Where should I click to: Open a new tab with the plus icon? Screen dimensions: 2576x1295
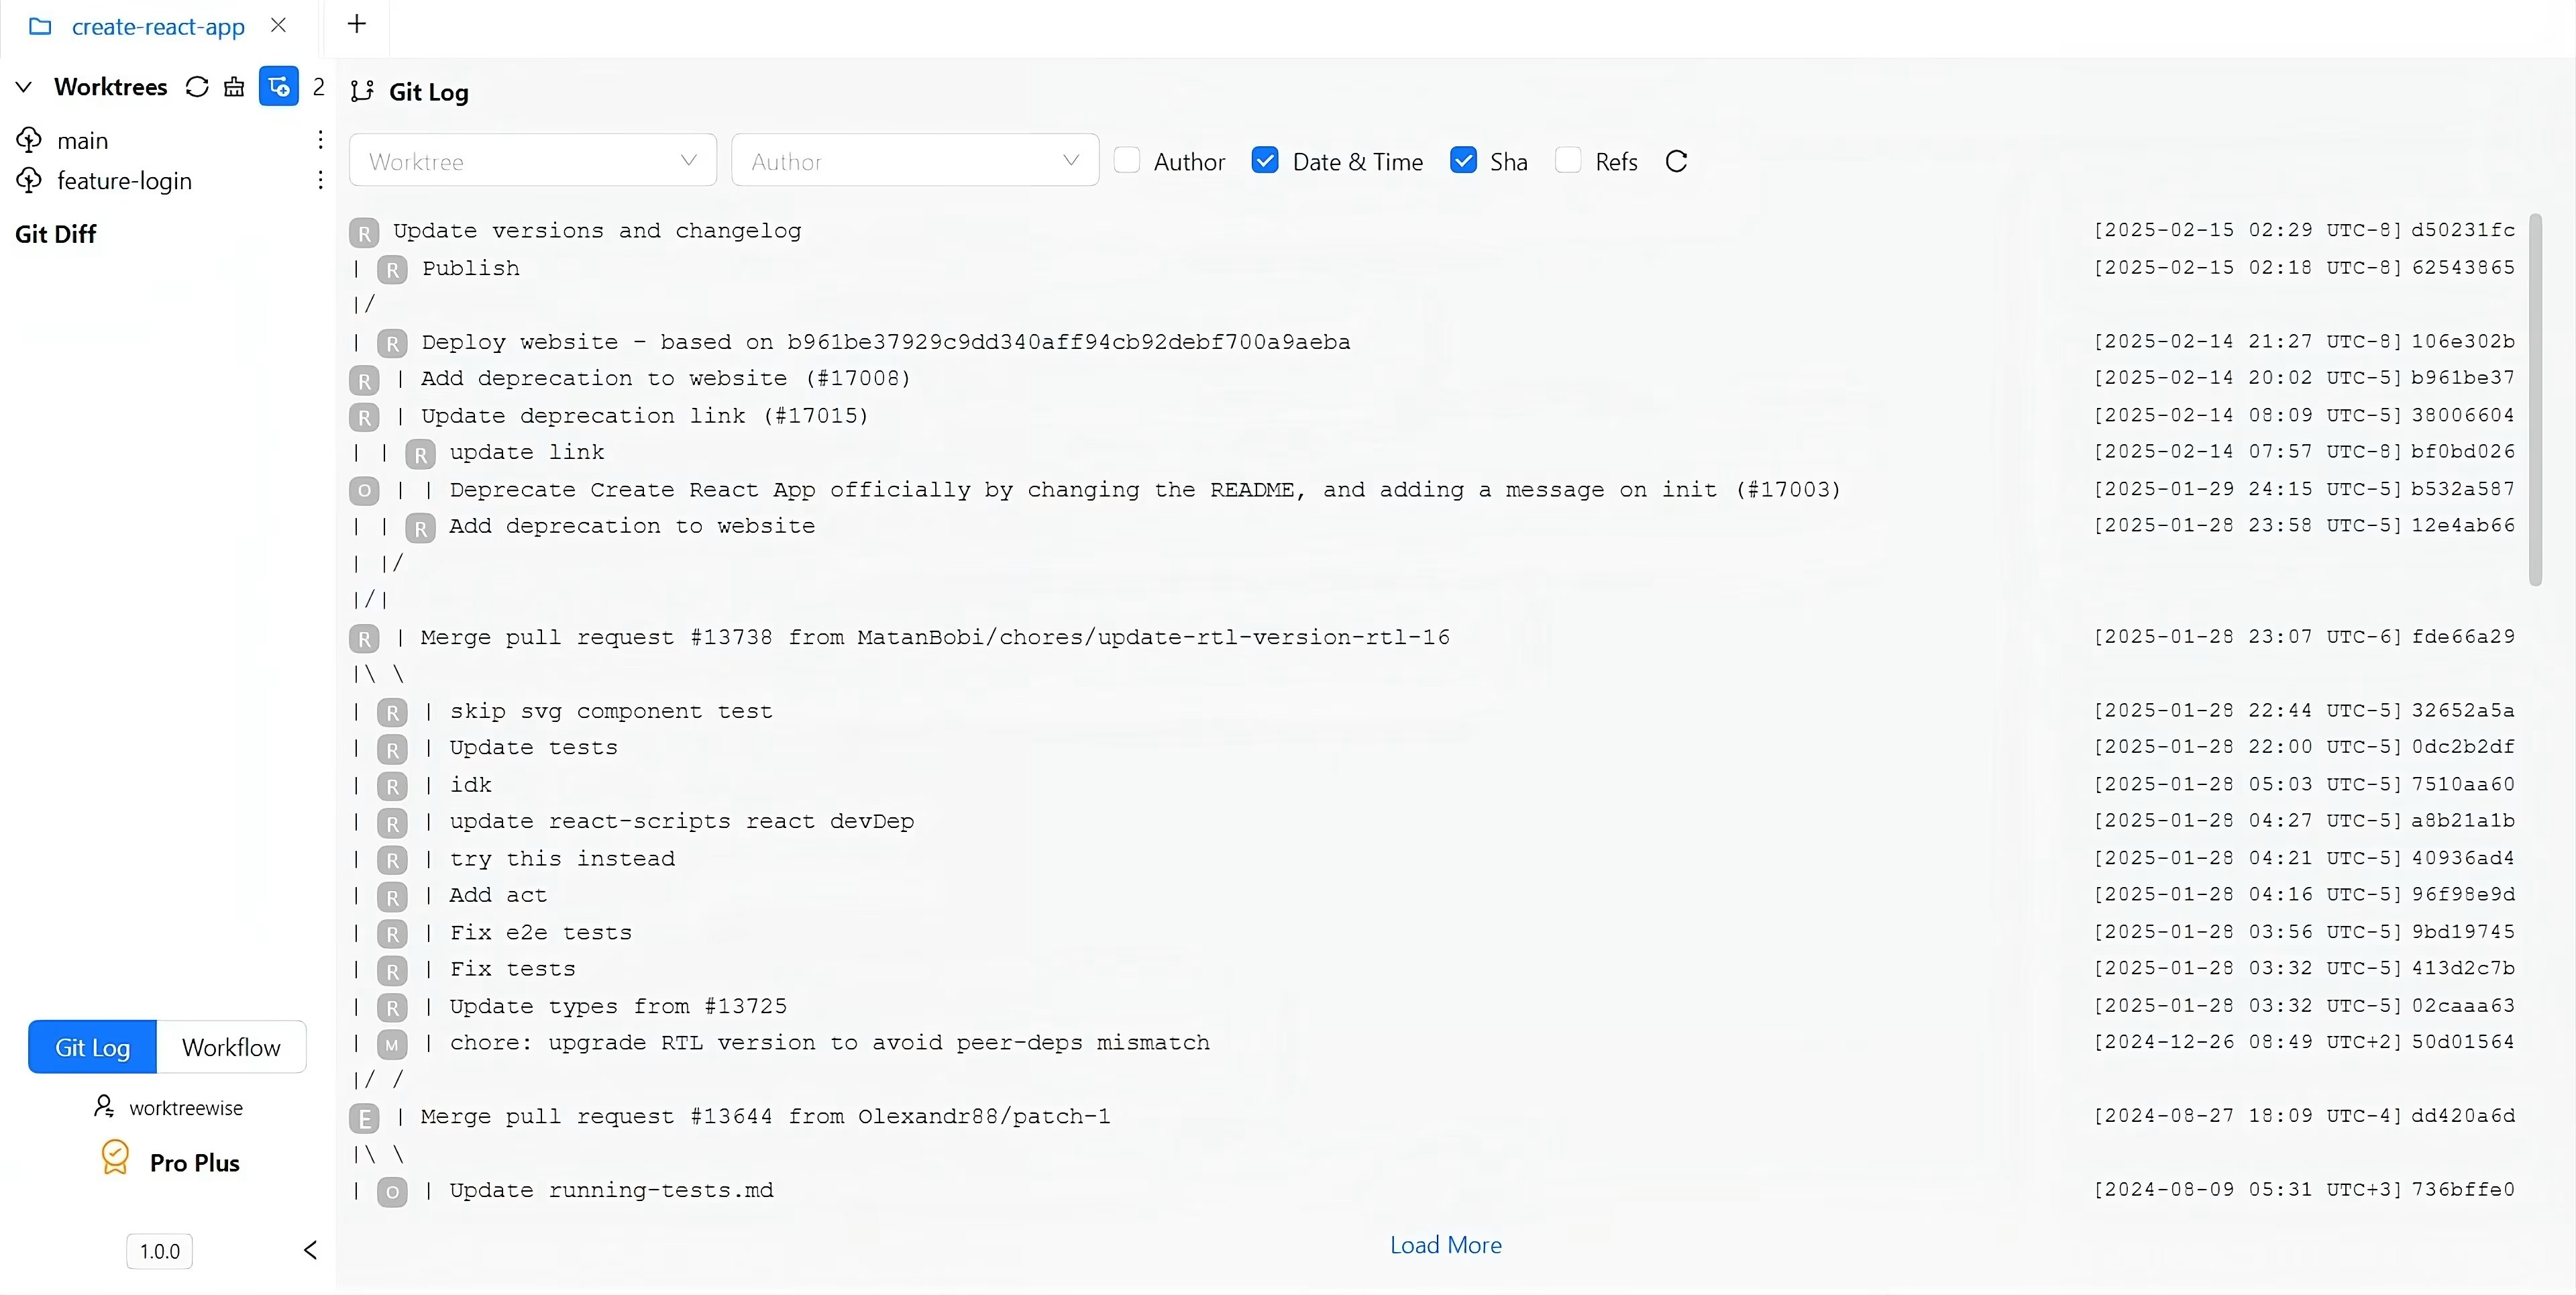[x=357, y=24]
